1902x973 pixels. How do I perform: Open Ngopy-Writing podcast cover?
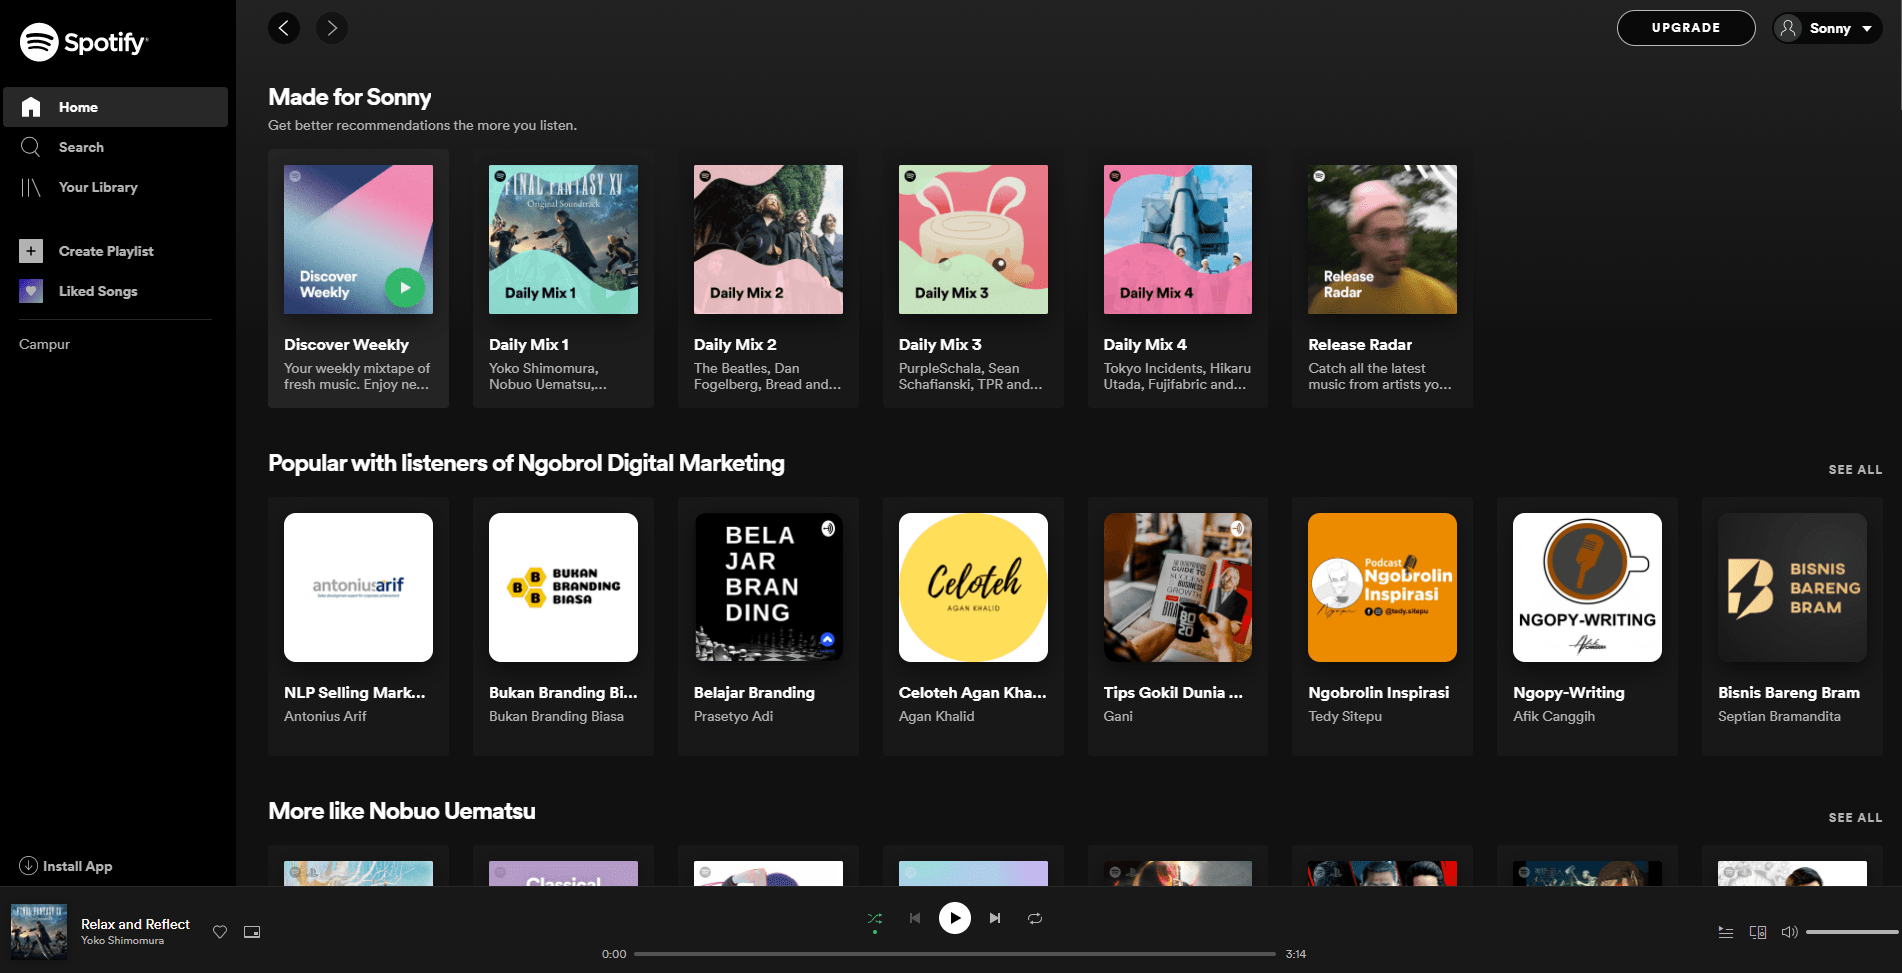(1587, 587)
